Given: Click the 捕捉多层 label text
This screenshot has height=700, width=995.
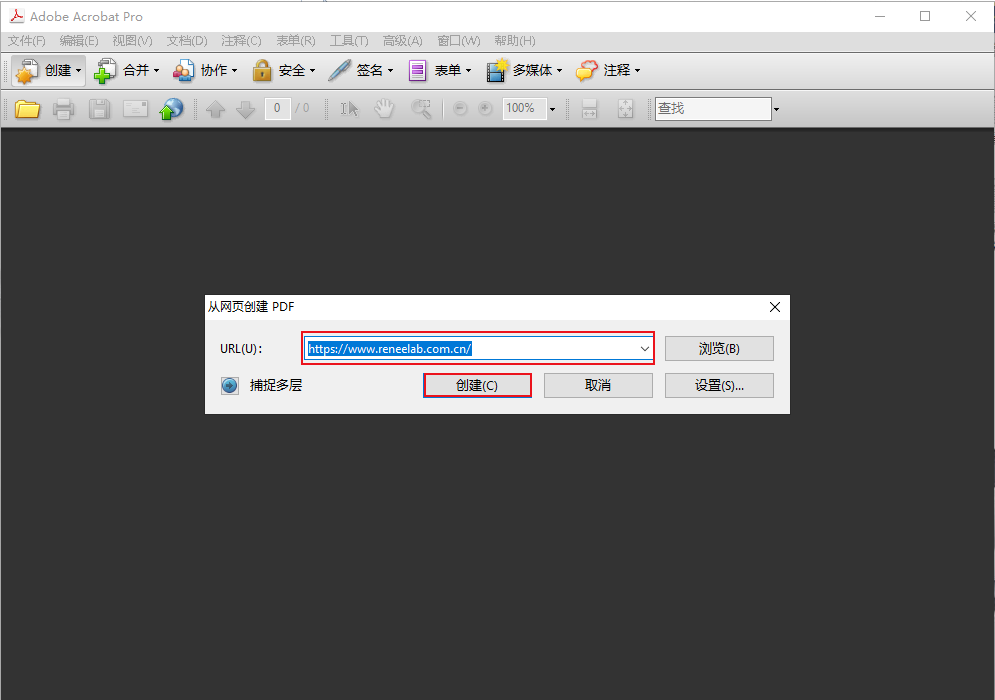Looking at the screenshot, I should click(x=276, y=385).
